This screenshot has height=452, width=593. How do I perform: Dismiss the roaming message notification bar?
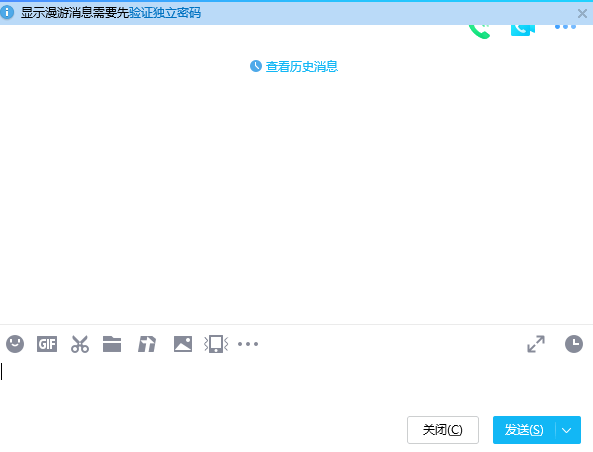[x=582, y=14]
